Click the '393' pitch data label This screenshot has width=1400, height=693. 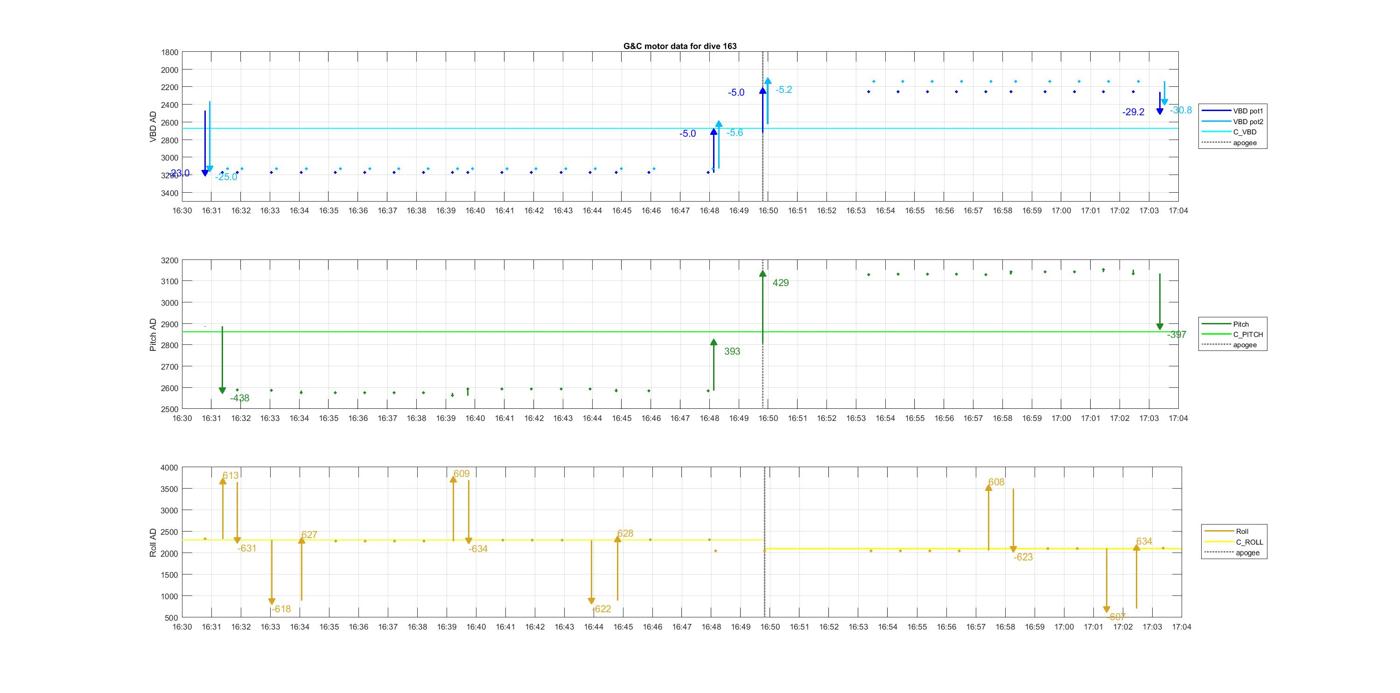point(732,352)
